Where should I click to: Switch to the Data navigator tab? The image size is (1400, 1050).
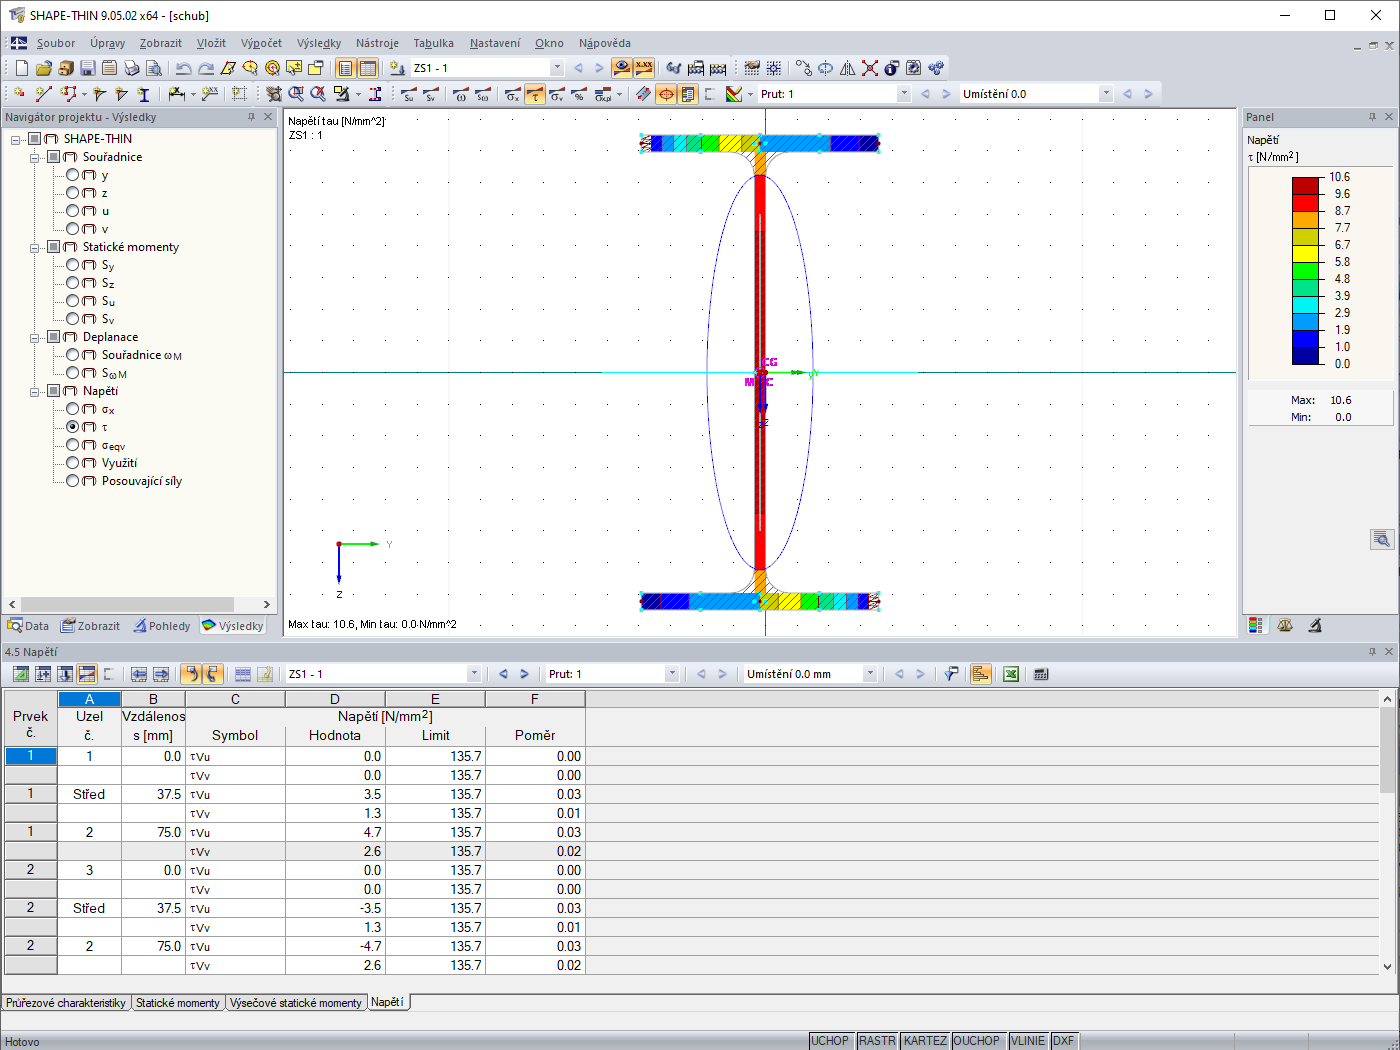29,626
